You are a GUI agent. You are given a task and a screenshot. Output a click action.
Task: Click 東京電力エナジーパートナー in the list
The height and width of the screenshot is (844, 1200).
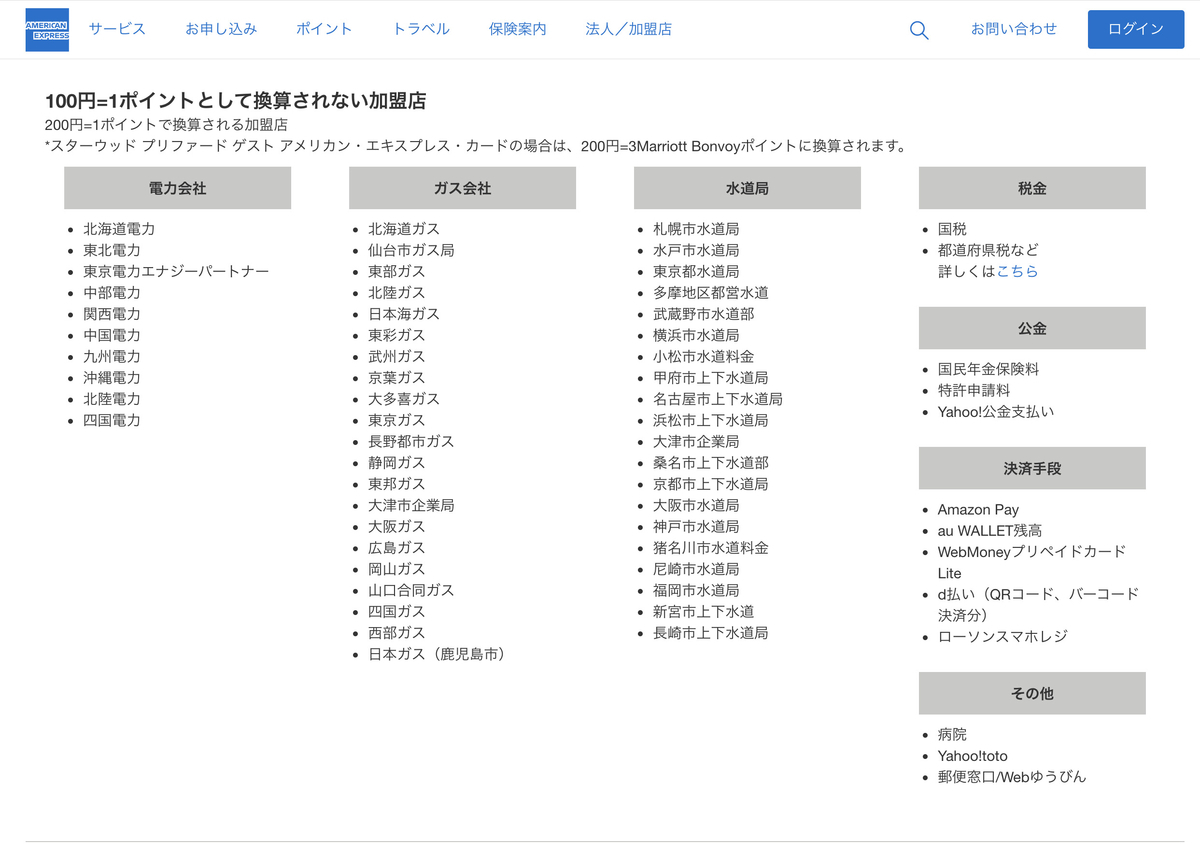coord(176,271)
